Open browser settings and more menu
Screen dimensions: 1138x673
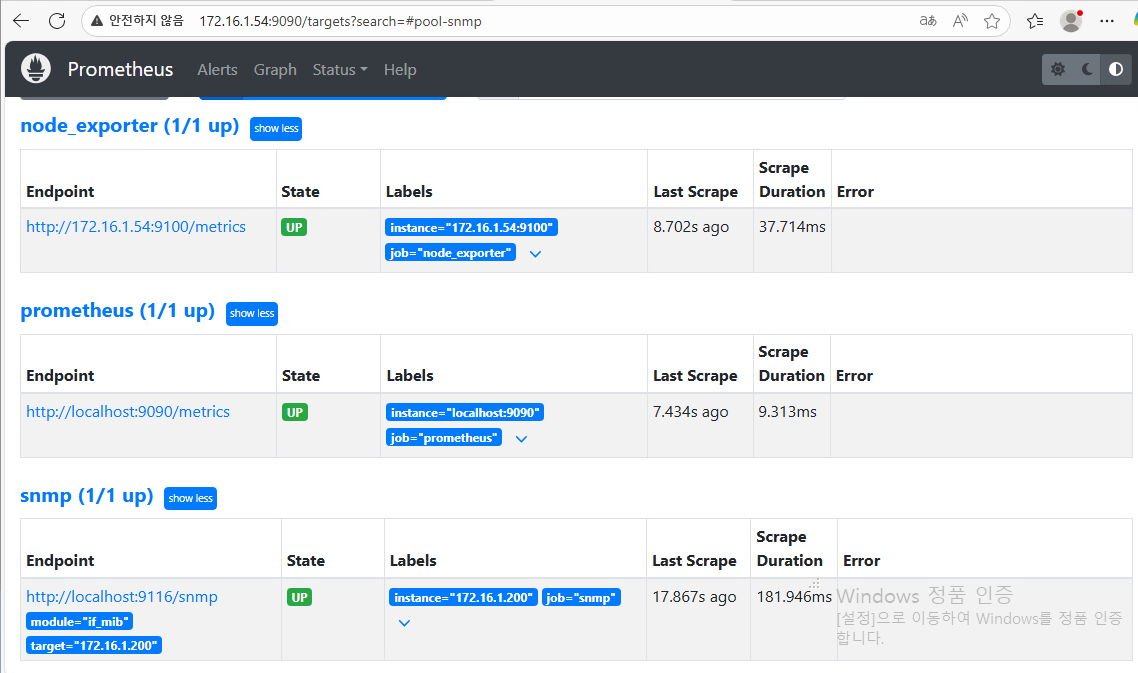1107,21
